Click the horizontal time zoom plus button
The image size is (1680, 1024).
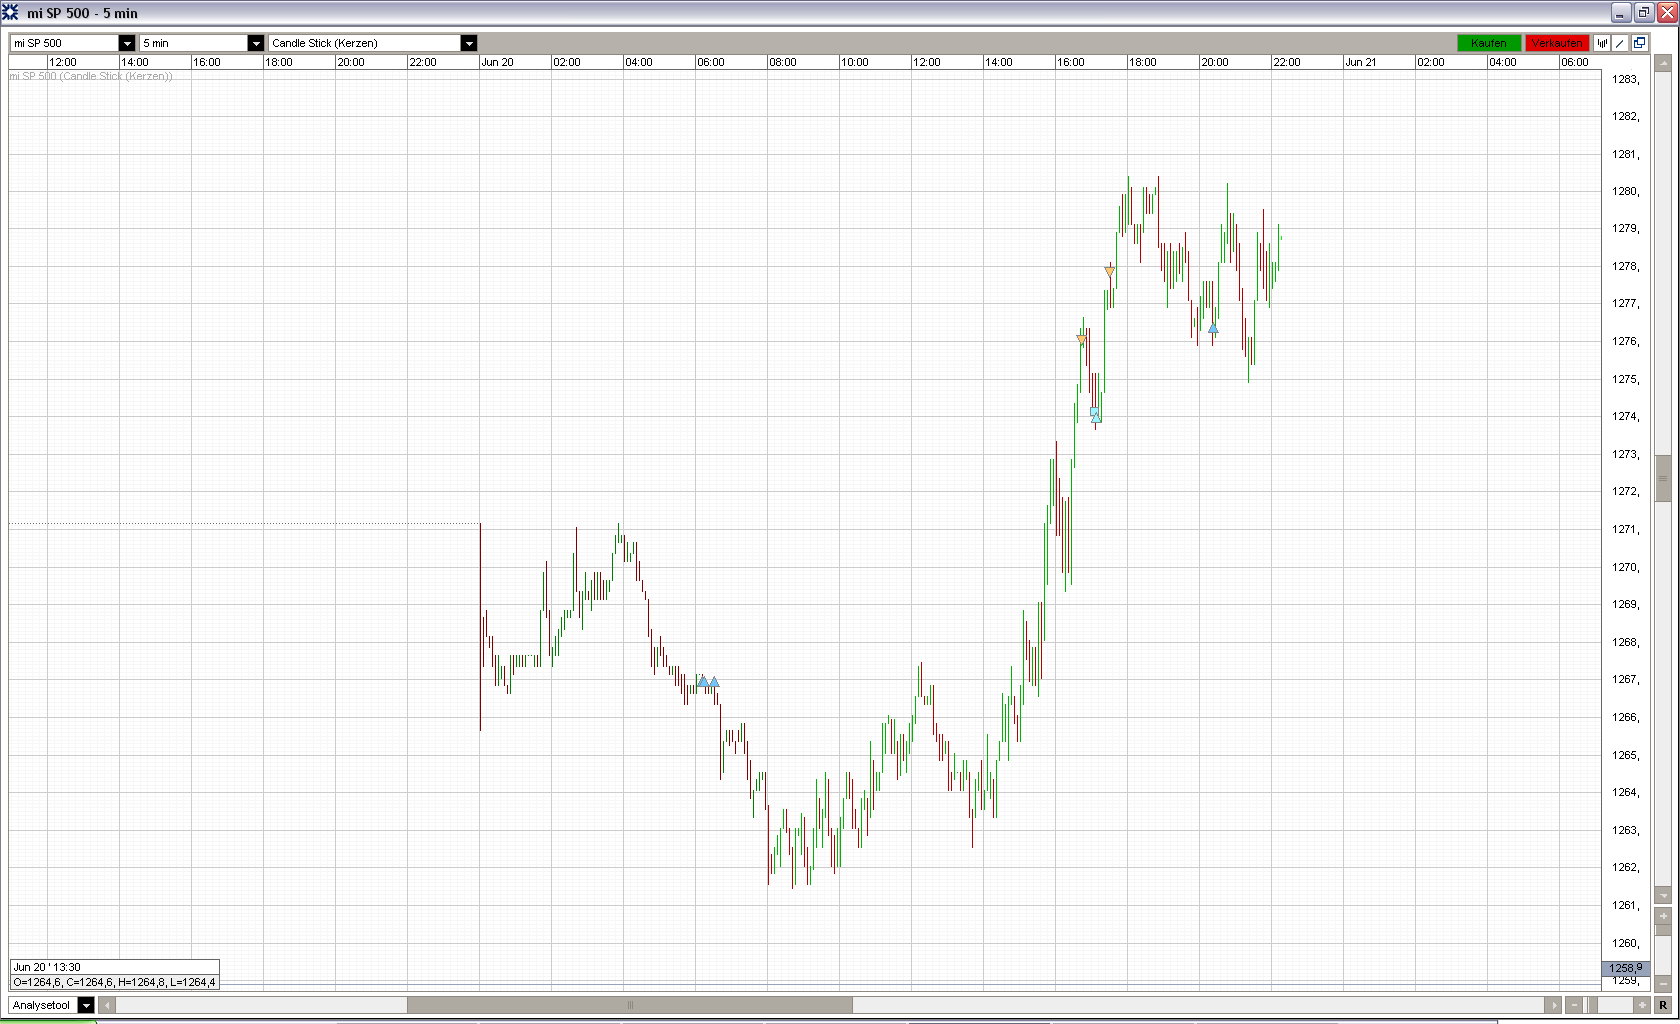pos(1642,1005)
